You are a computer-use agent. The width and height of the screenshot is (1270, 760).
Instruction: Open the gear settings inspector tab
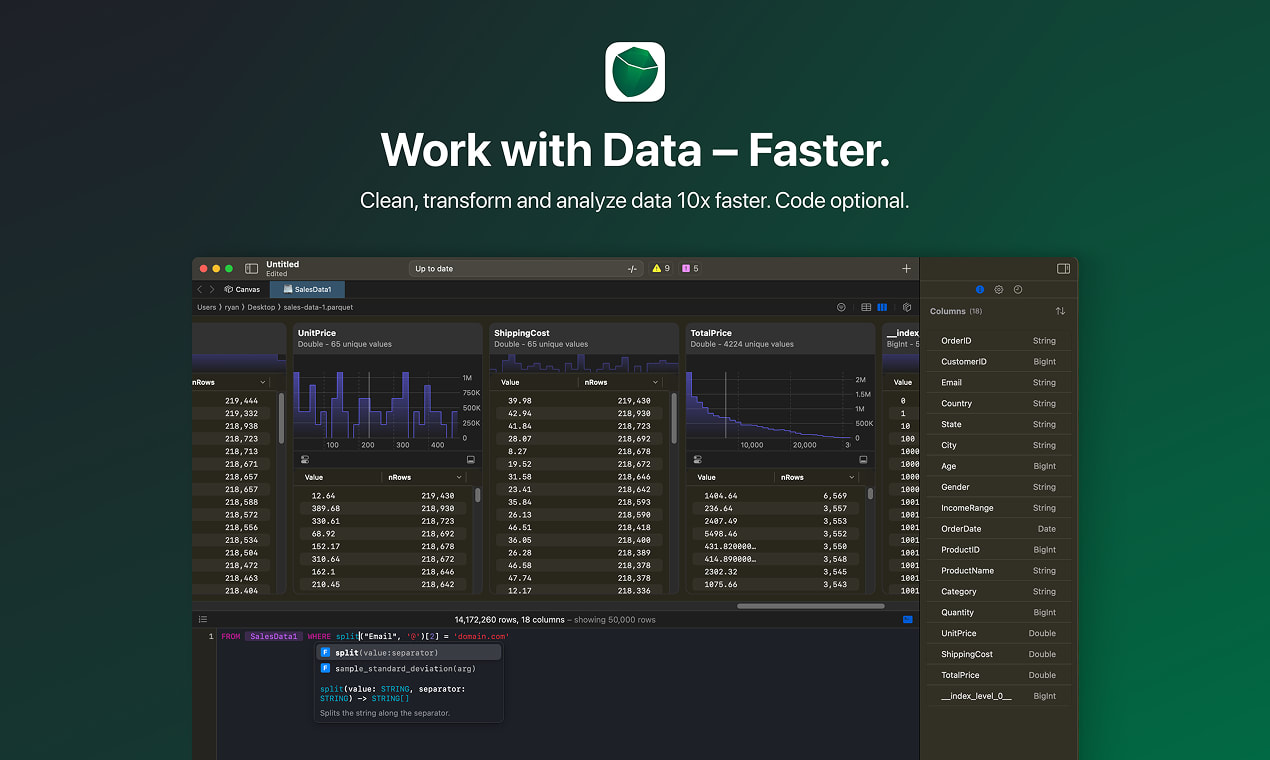(x=998, y=289)
